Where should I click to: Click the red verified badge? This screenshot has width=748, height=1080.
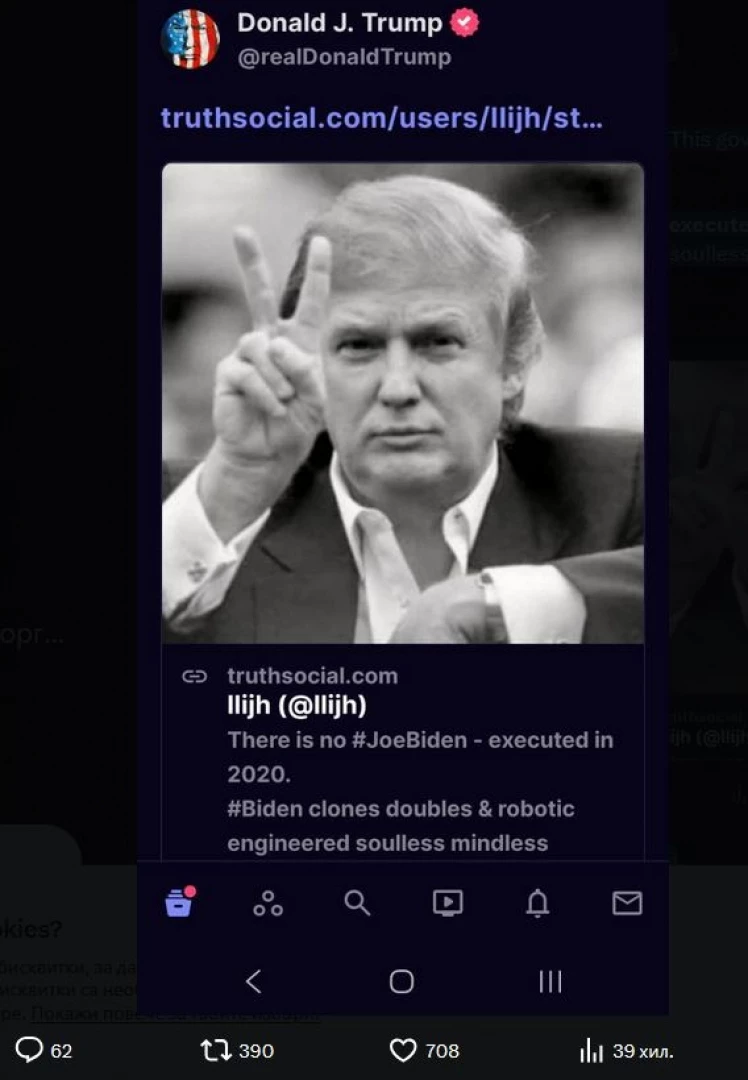[464, 23]
